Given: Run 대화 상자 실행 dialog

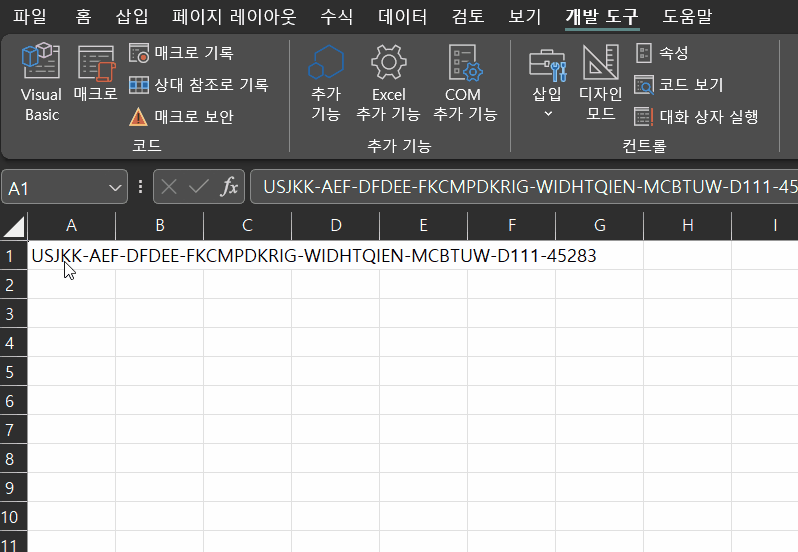Looking at the screenshot, I should coord(696,117).
